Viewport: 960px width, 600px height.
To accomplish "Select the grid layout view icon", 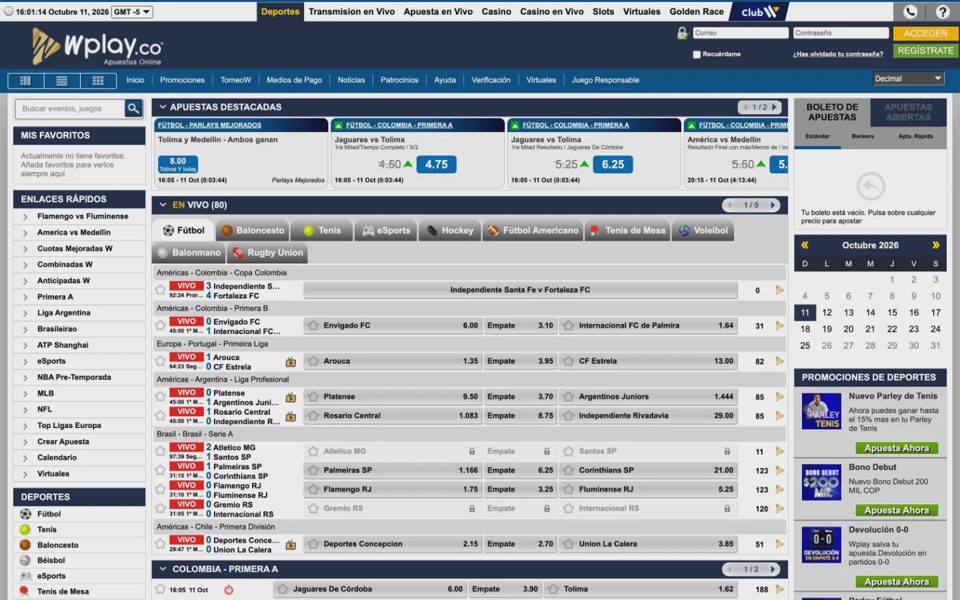I will click(x=98, y=80).
